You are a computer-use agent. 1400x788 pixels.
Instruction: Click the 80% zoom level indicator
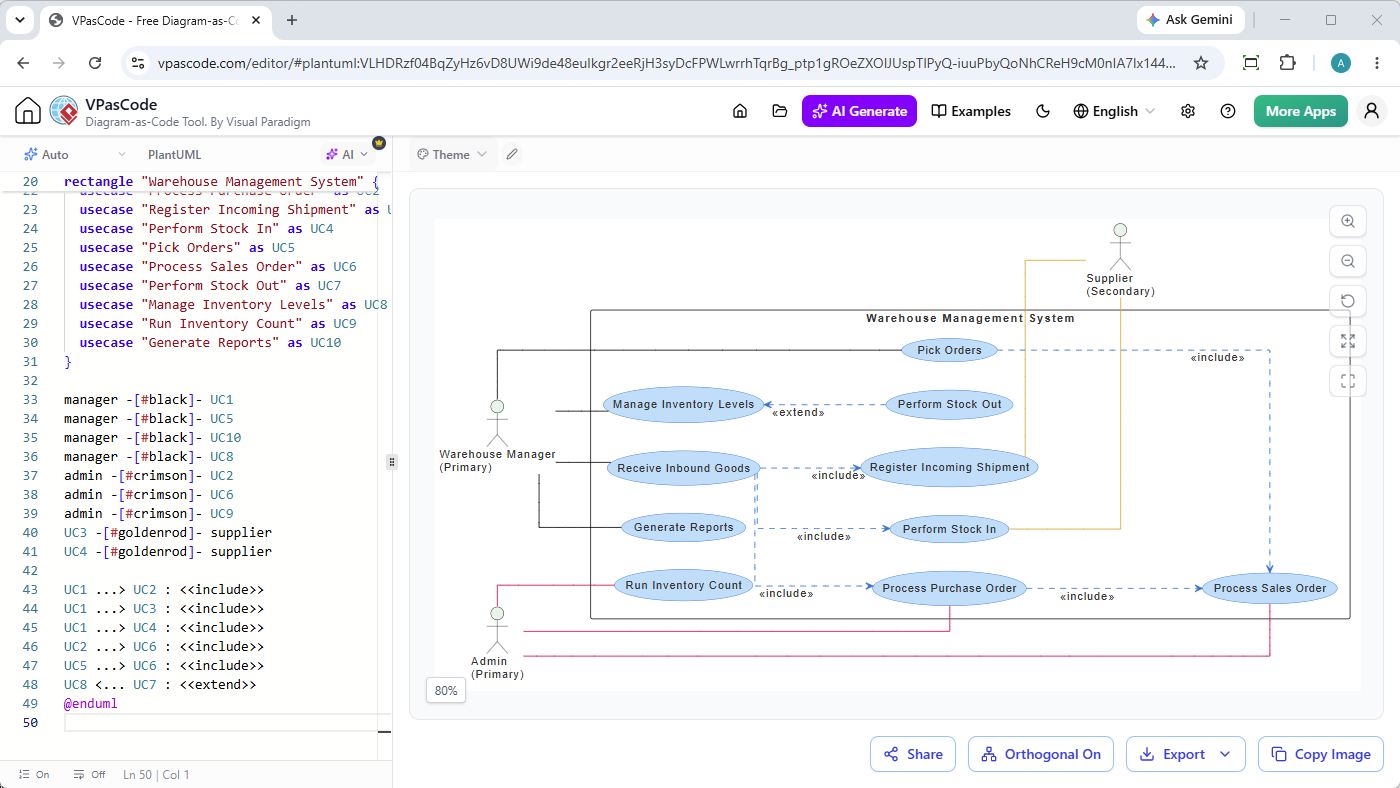[446, 690]
